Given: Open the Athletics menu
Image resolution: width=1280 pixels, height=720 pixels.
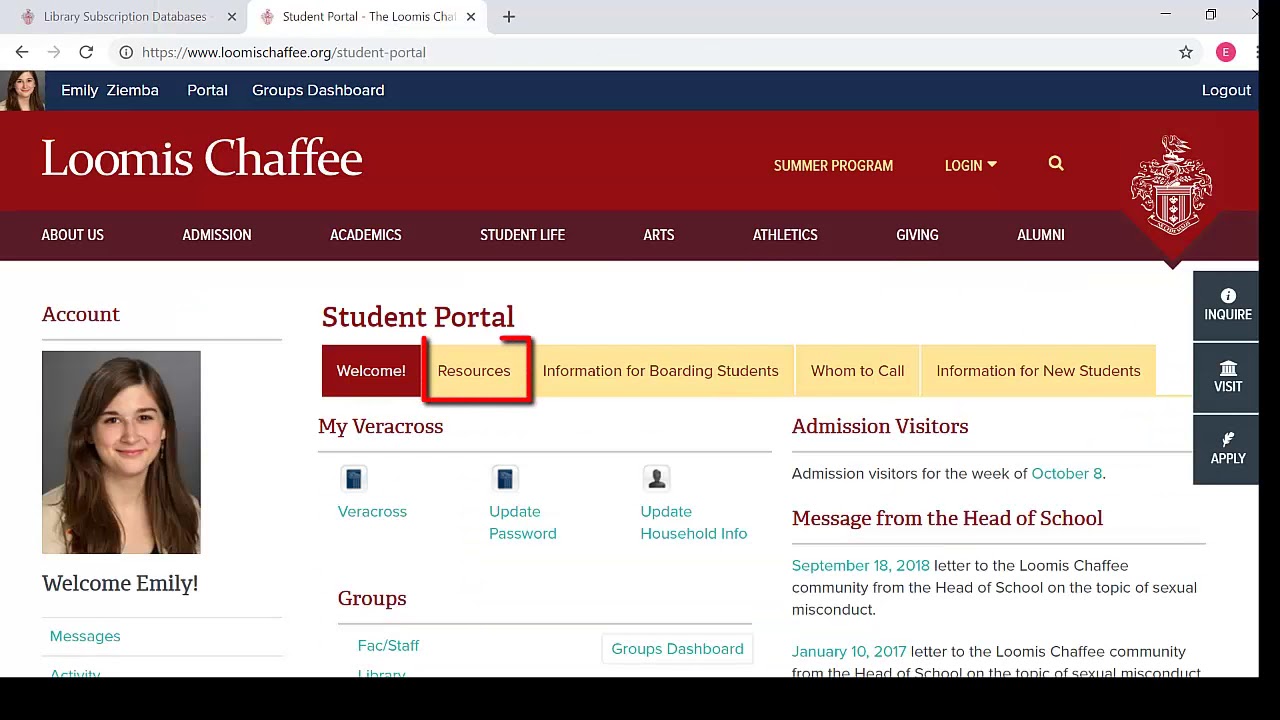Looking at the screenshot, I should pos(785,235).
